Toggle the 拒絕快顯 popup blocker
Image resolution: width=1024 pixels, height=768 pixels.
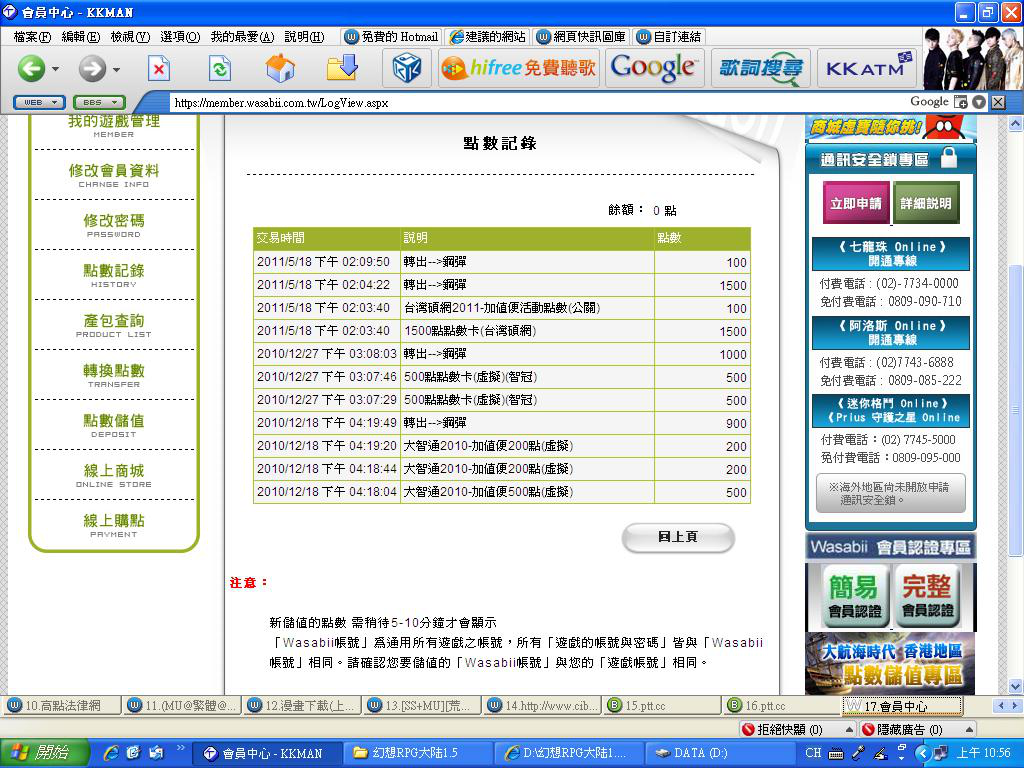point(783,730)
